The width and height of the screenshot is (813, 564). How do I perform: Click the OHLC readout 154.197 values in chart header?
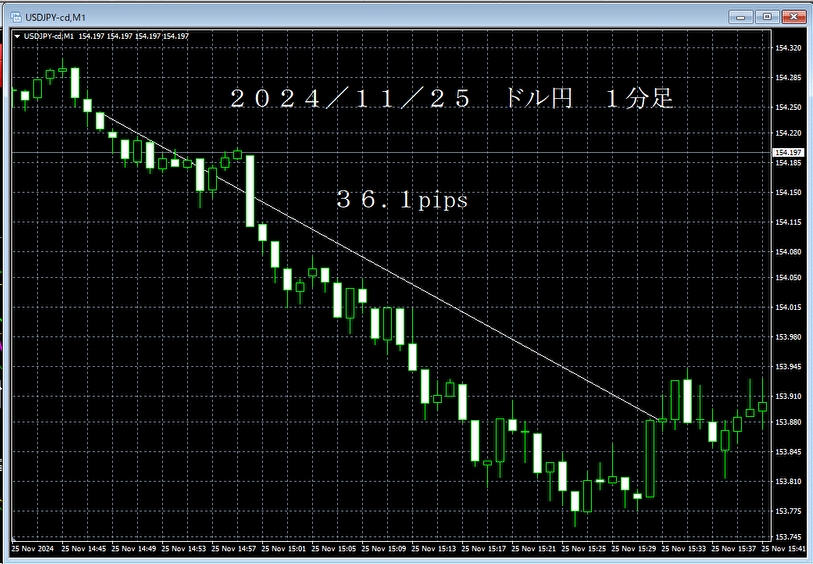click(134, 36)
